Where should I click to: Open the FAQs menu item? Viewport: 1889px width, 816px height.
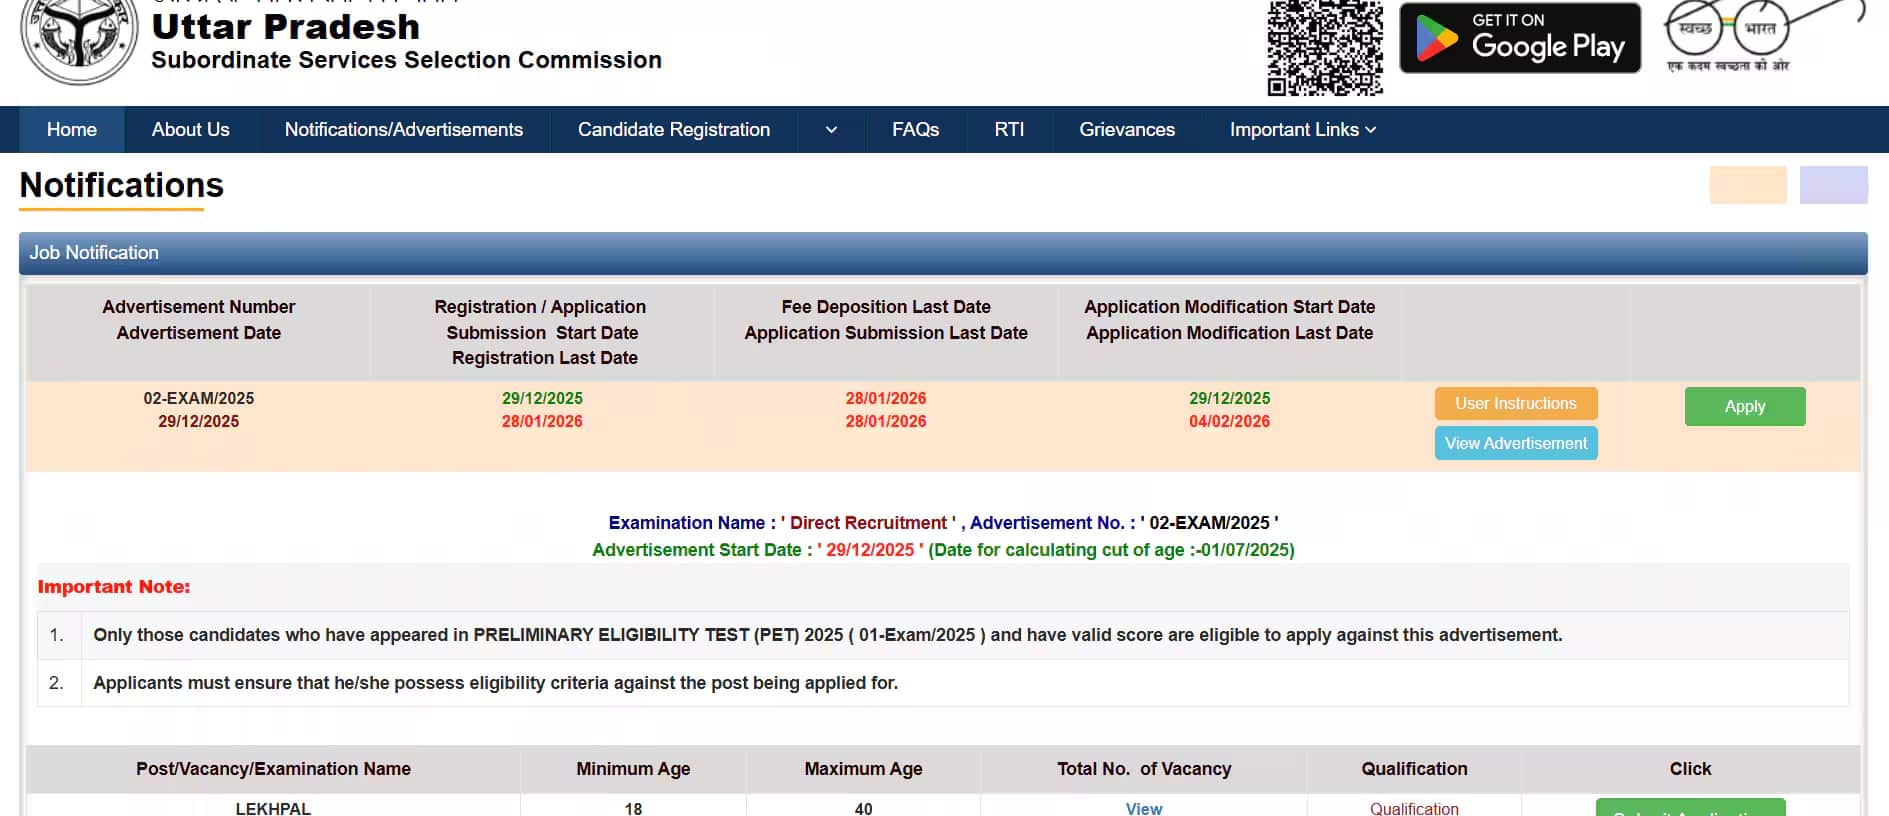coord(915,130)
